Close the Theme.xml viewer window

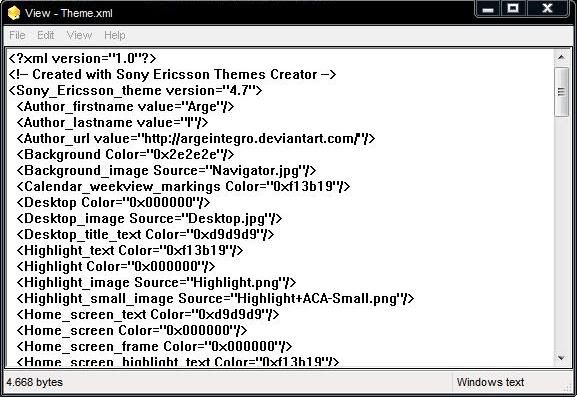[x=547, y=9]
